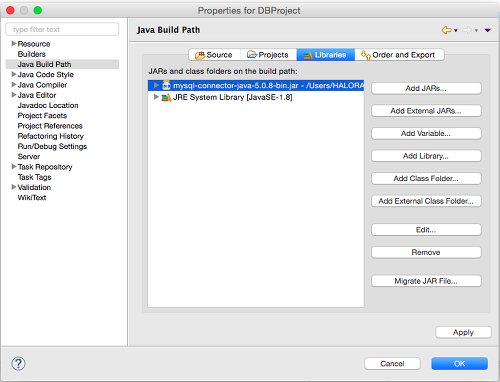
Task: Select Task Tags in the tree
Action: [x=35, y=177]
